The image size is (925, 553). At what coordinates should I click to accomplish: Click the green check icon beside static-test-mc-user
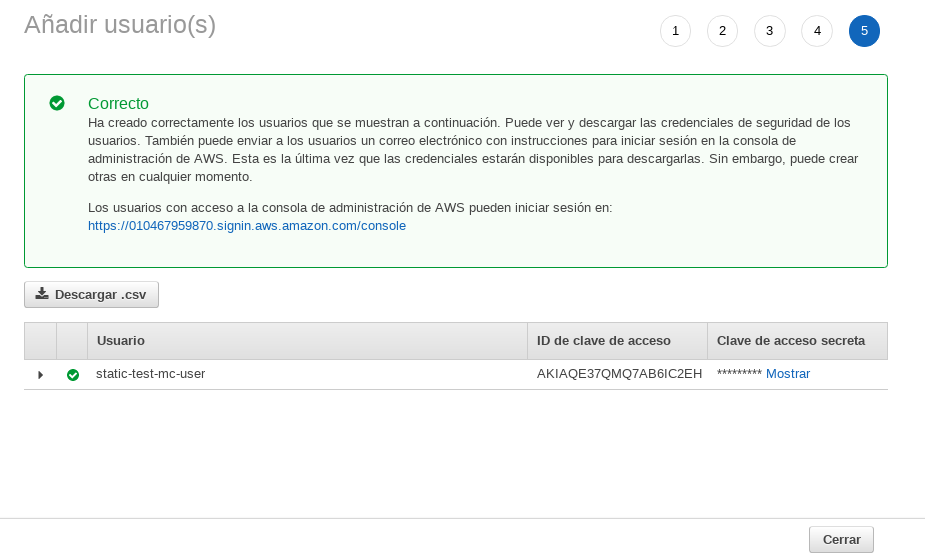coord(73,375)
